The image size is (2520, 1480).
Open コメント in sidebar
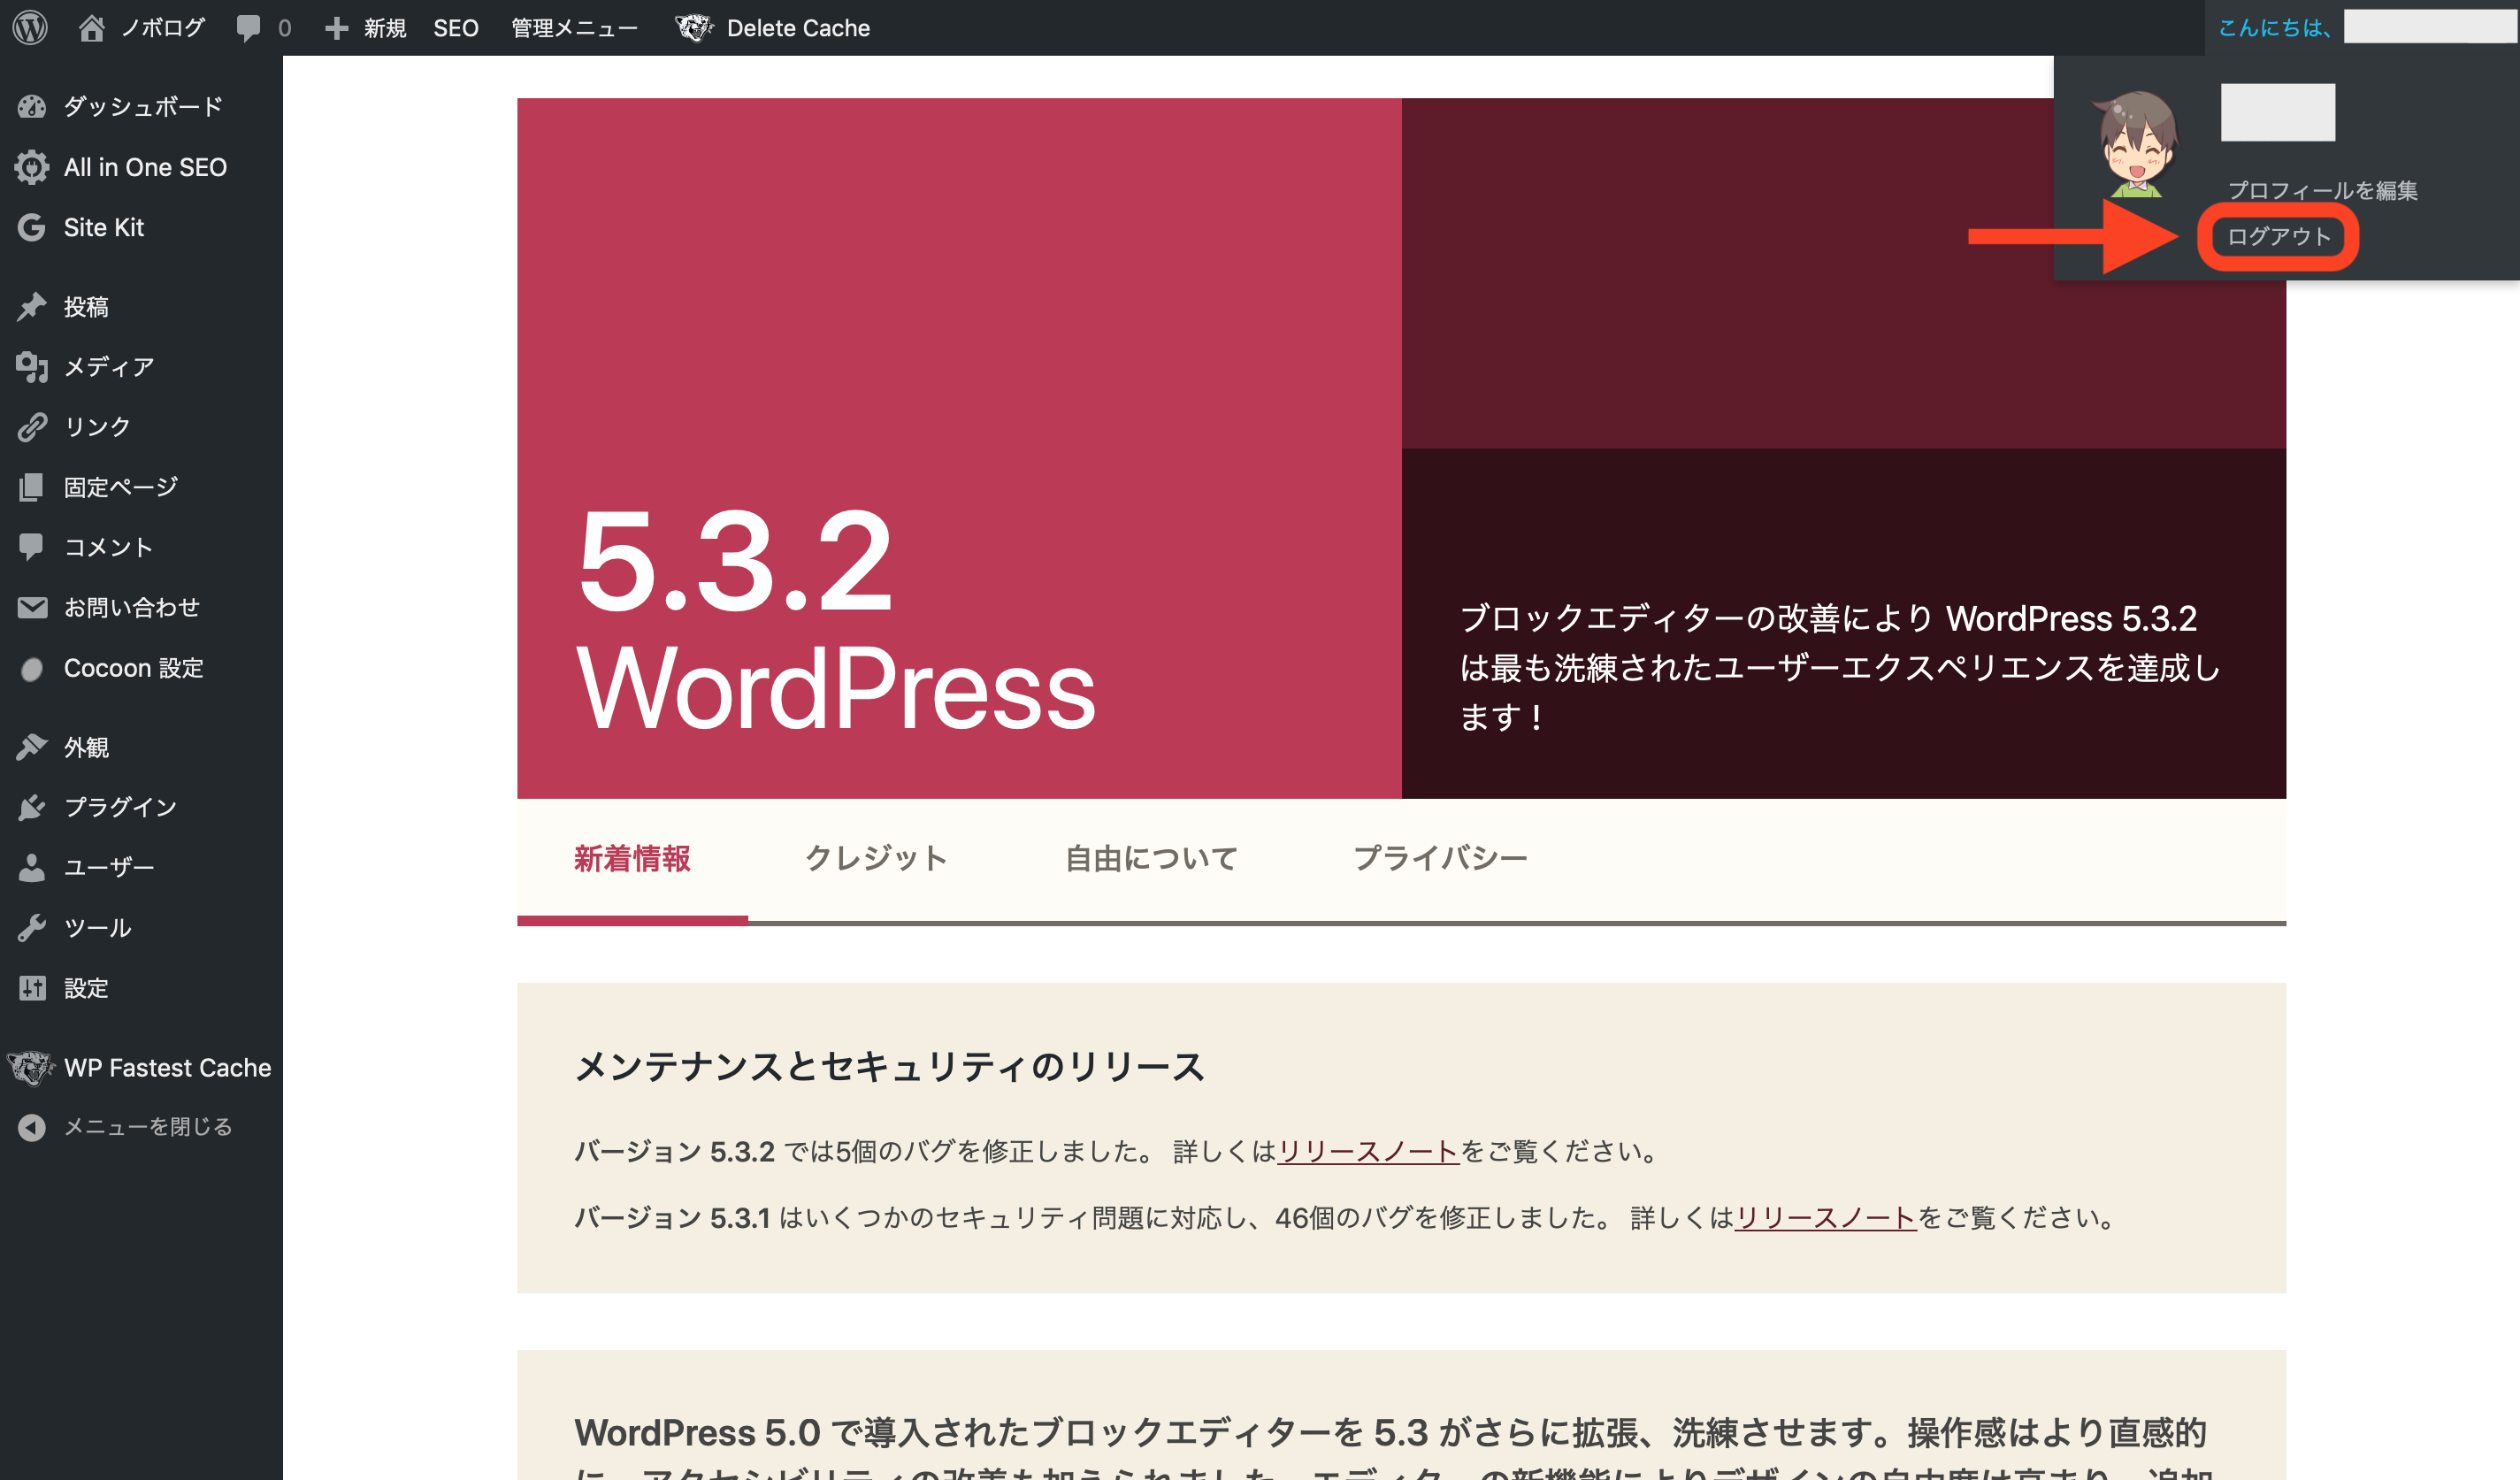[108, 547]
